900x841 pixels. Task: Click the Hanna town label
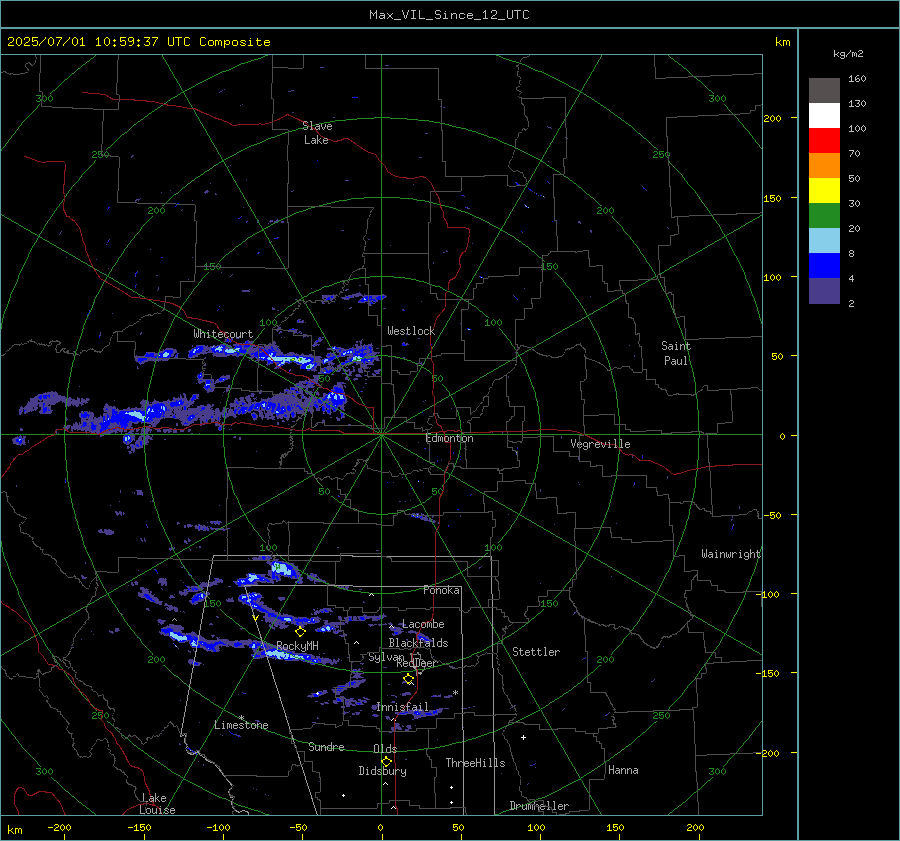pyautogui.click(x=623, y=770)
